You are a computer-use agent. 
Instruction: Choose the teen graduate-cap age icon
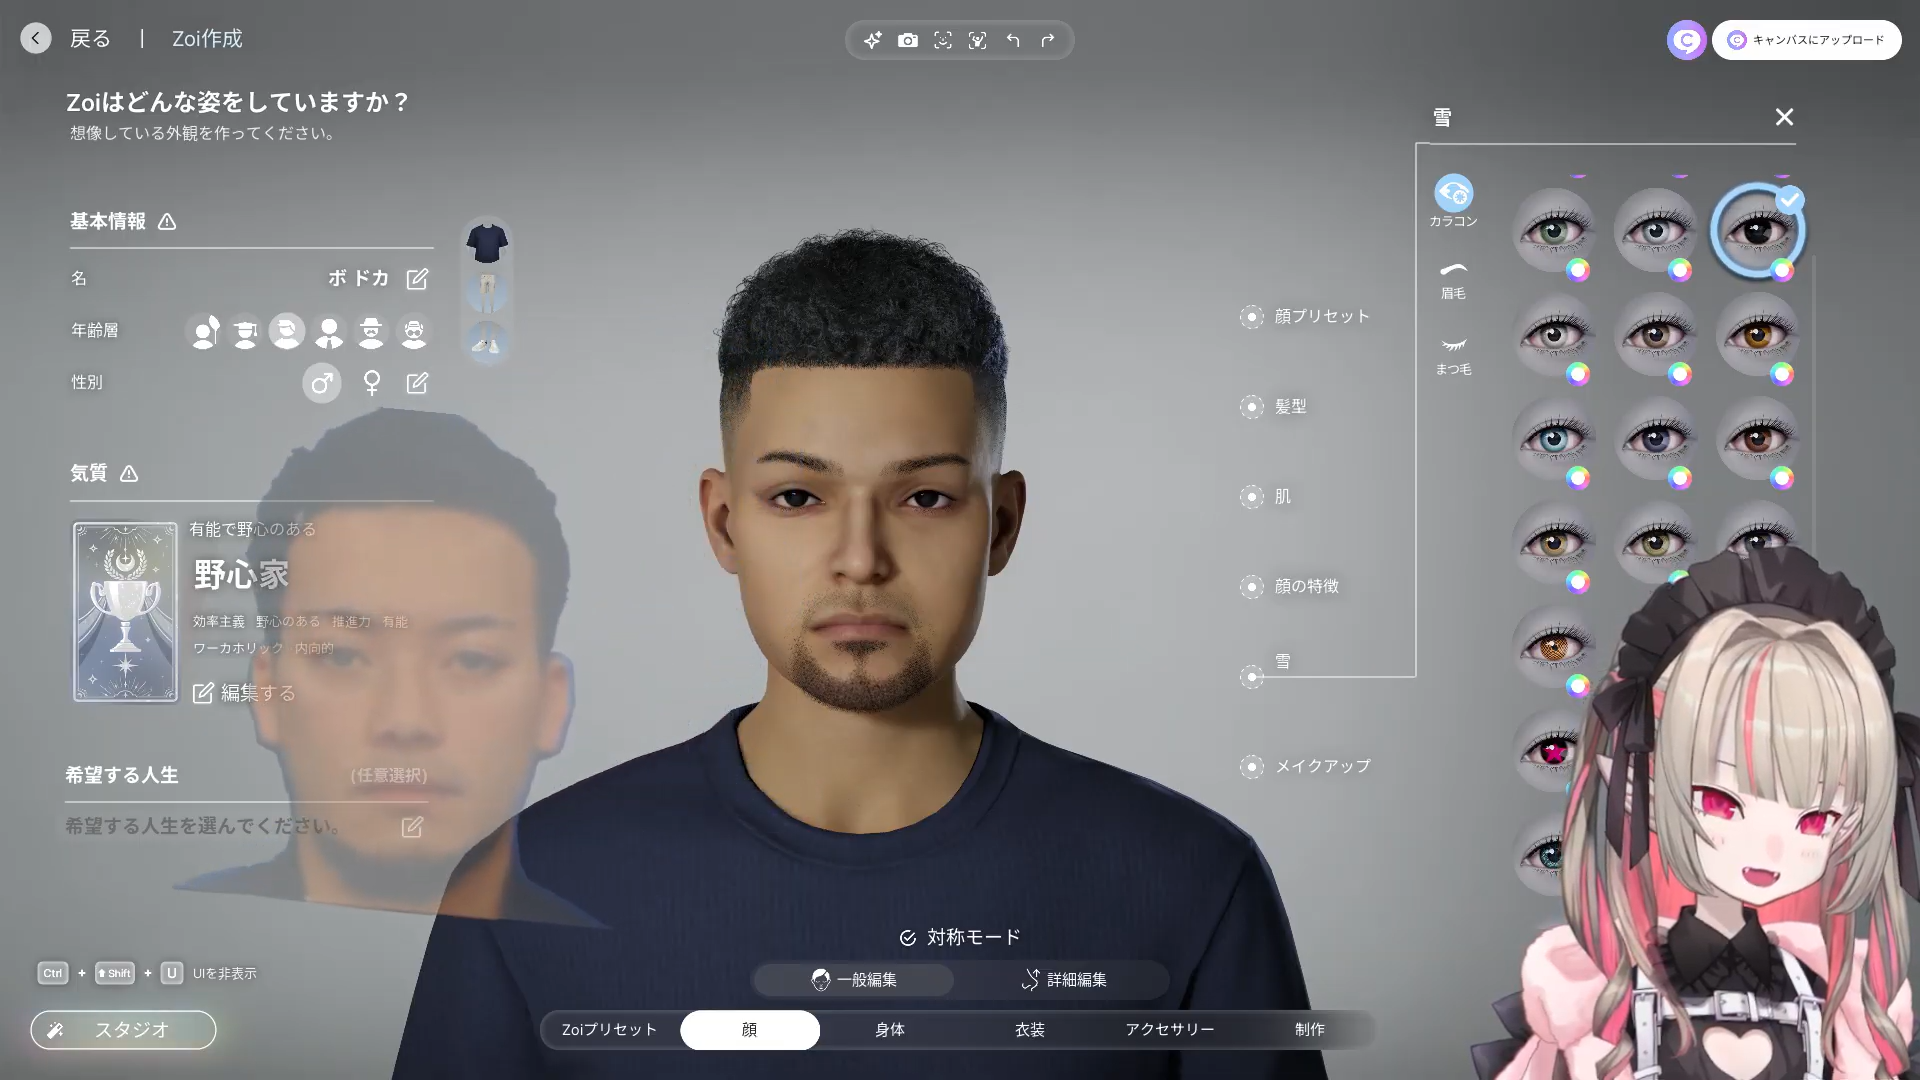click(x=245, y=331)
